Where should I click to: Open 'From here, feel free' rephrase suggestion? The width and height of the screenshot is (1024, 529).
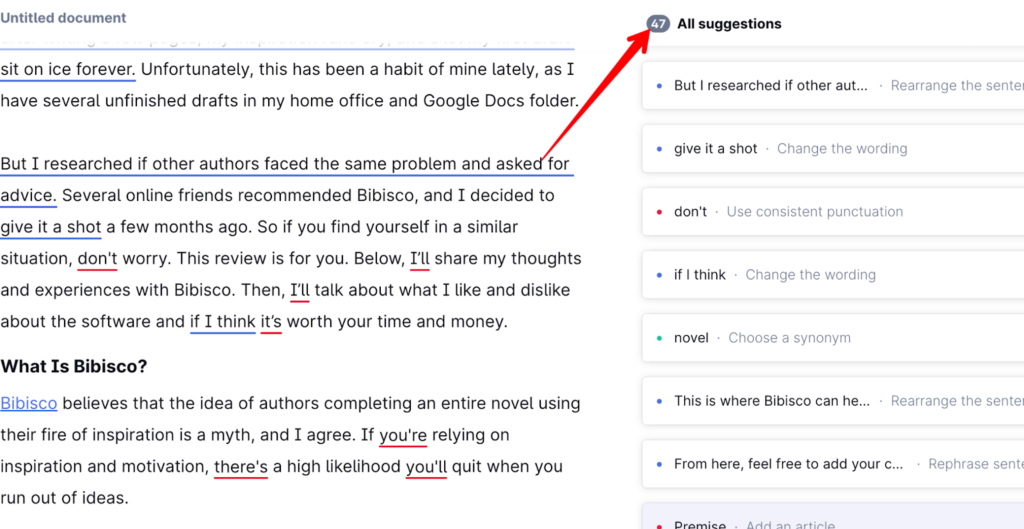tap(830, 464)
